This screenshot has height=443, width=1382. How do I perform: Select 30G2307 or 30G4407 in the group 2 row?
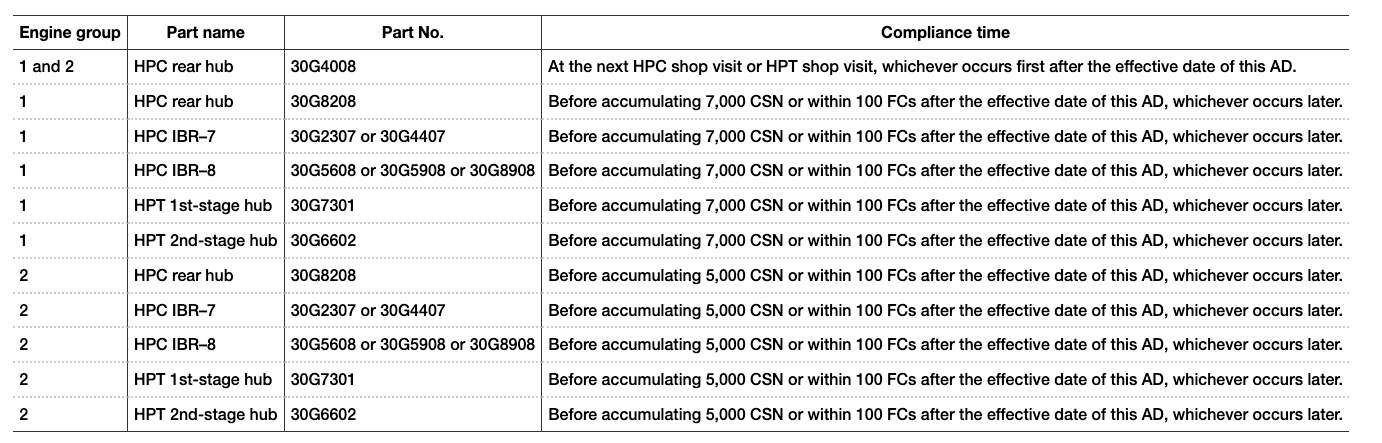tap(367, 310)
